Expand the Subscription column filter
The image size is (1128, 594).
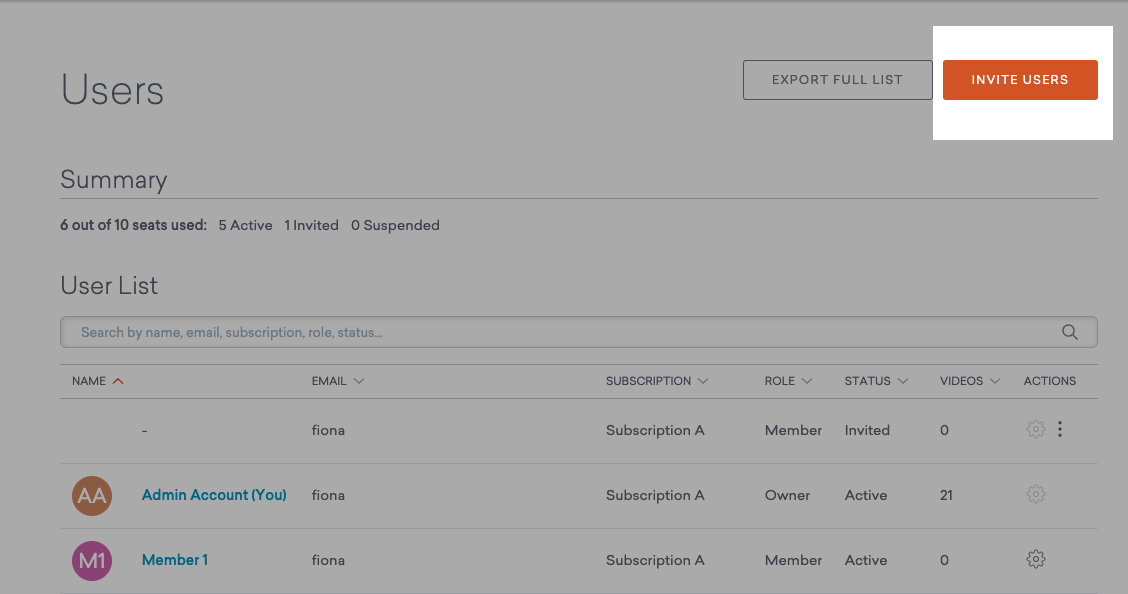coord(703,381)
